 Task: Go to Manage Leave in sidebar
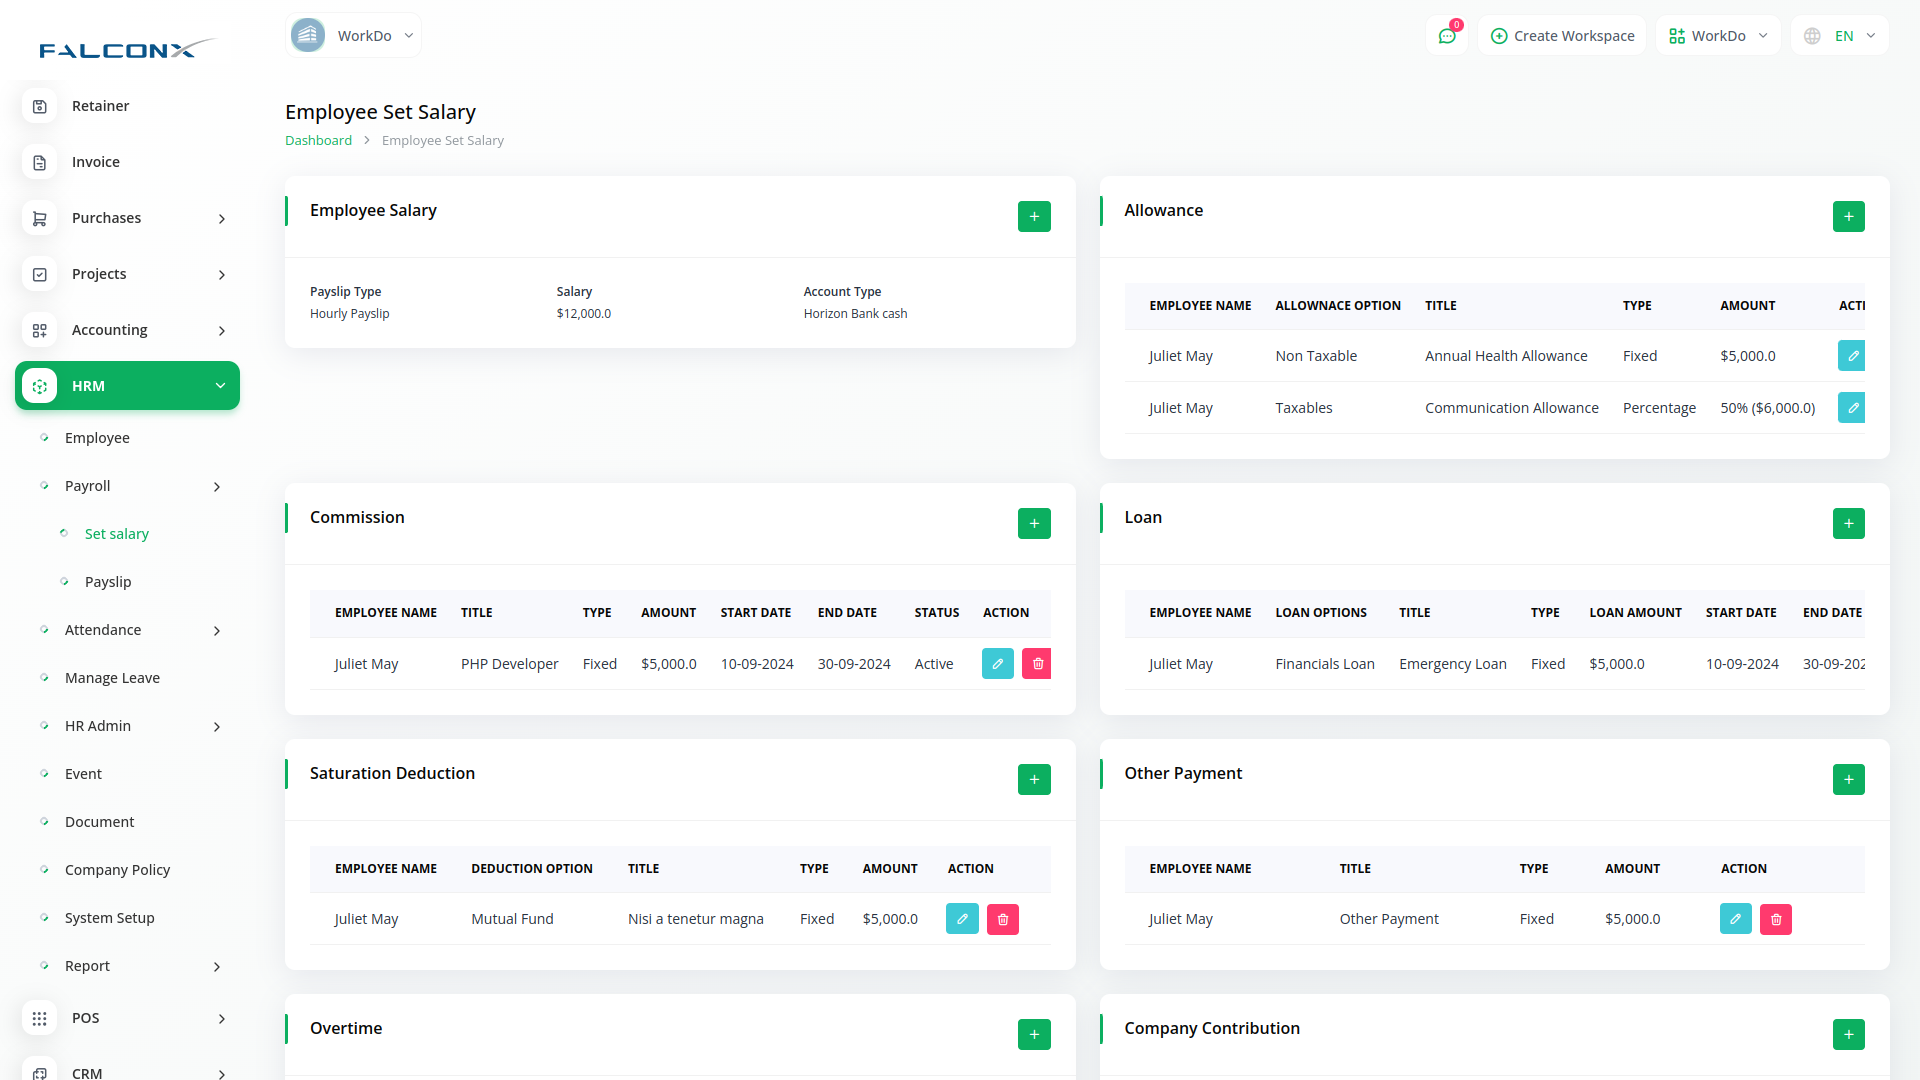point(112,678)
